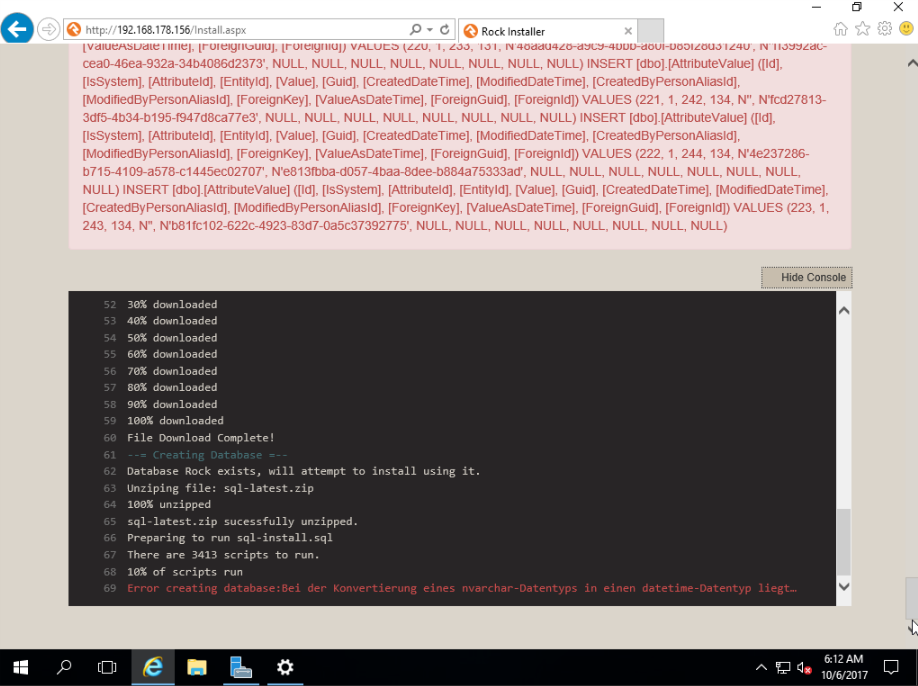Click the address bar URL field
The image size is (918, 686).
[240, 30]
